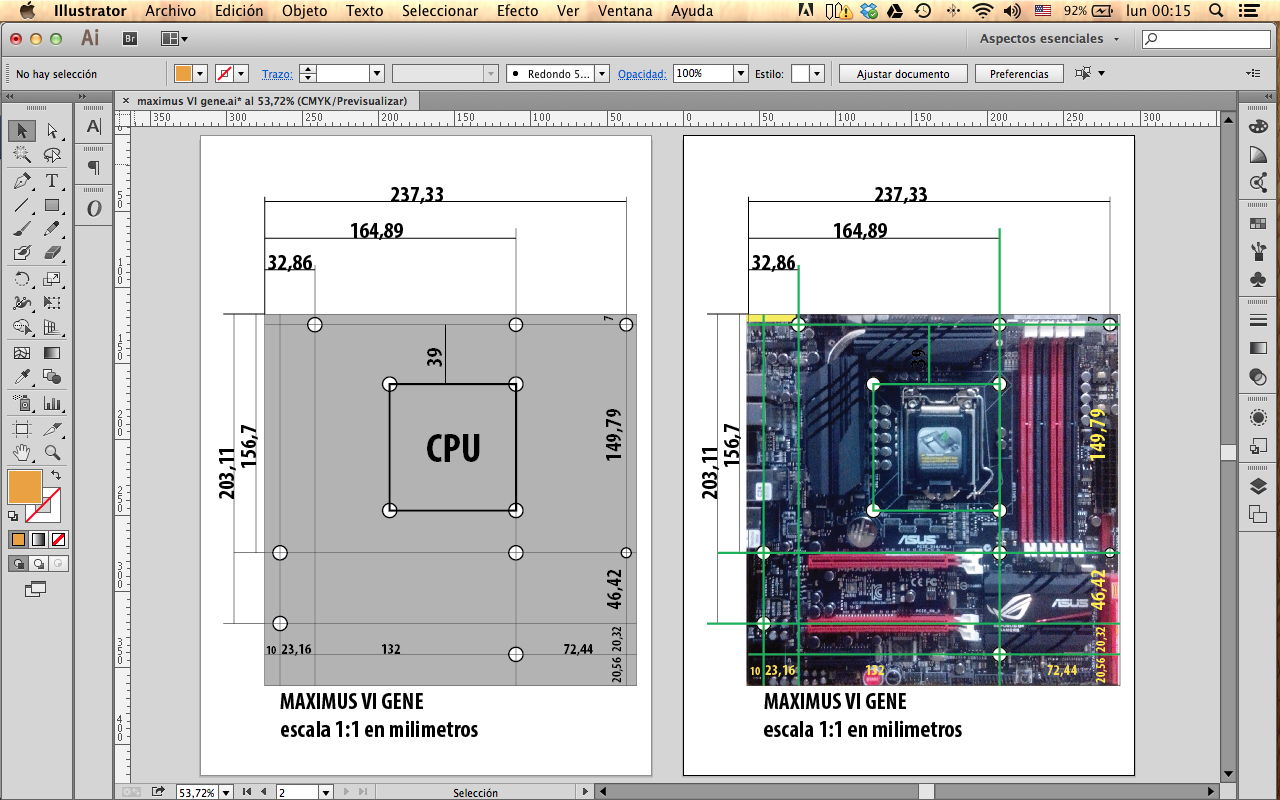Launch Adobe Bridge from the Br button

coord(129,38)
